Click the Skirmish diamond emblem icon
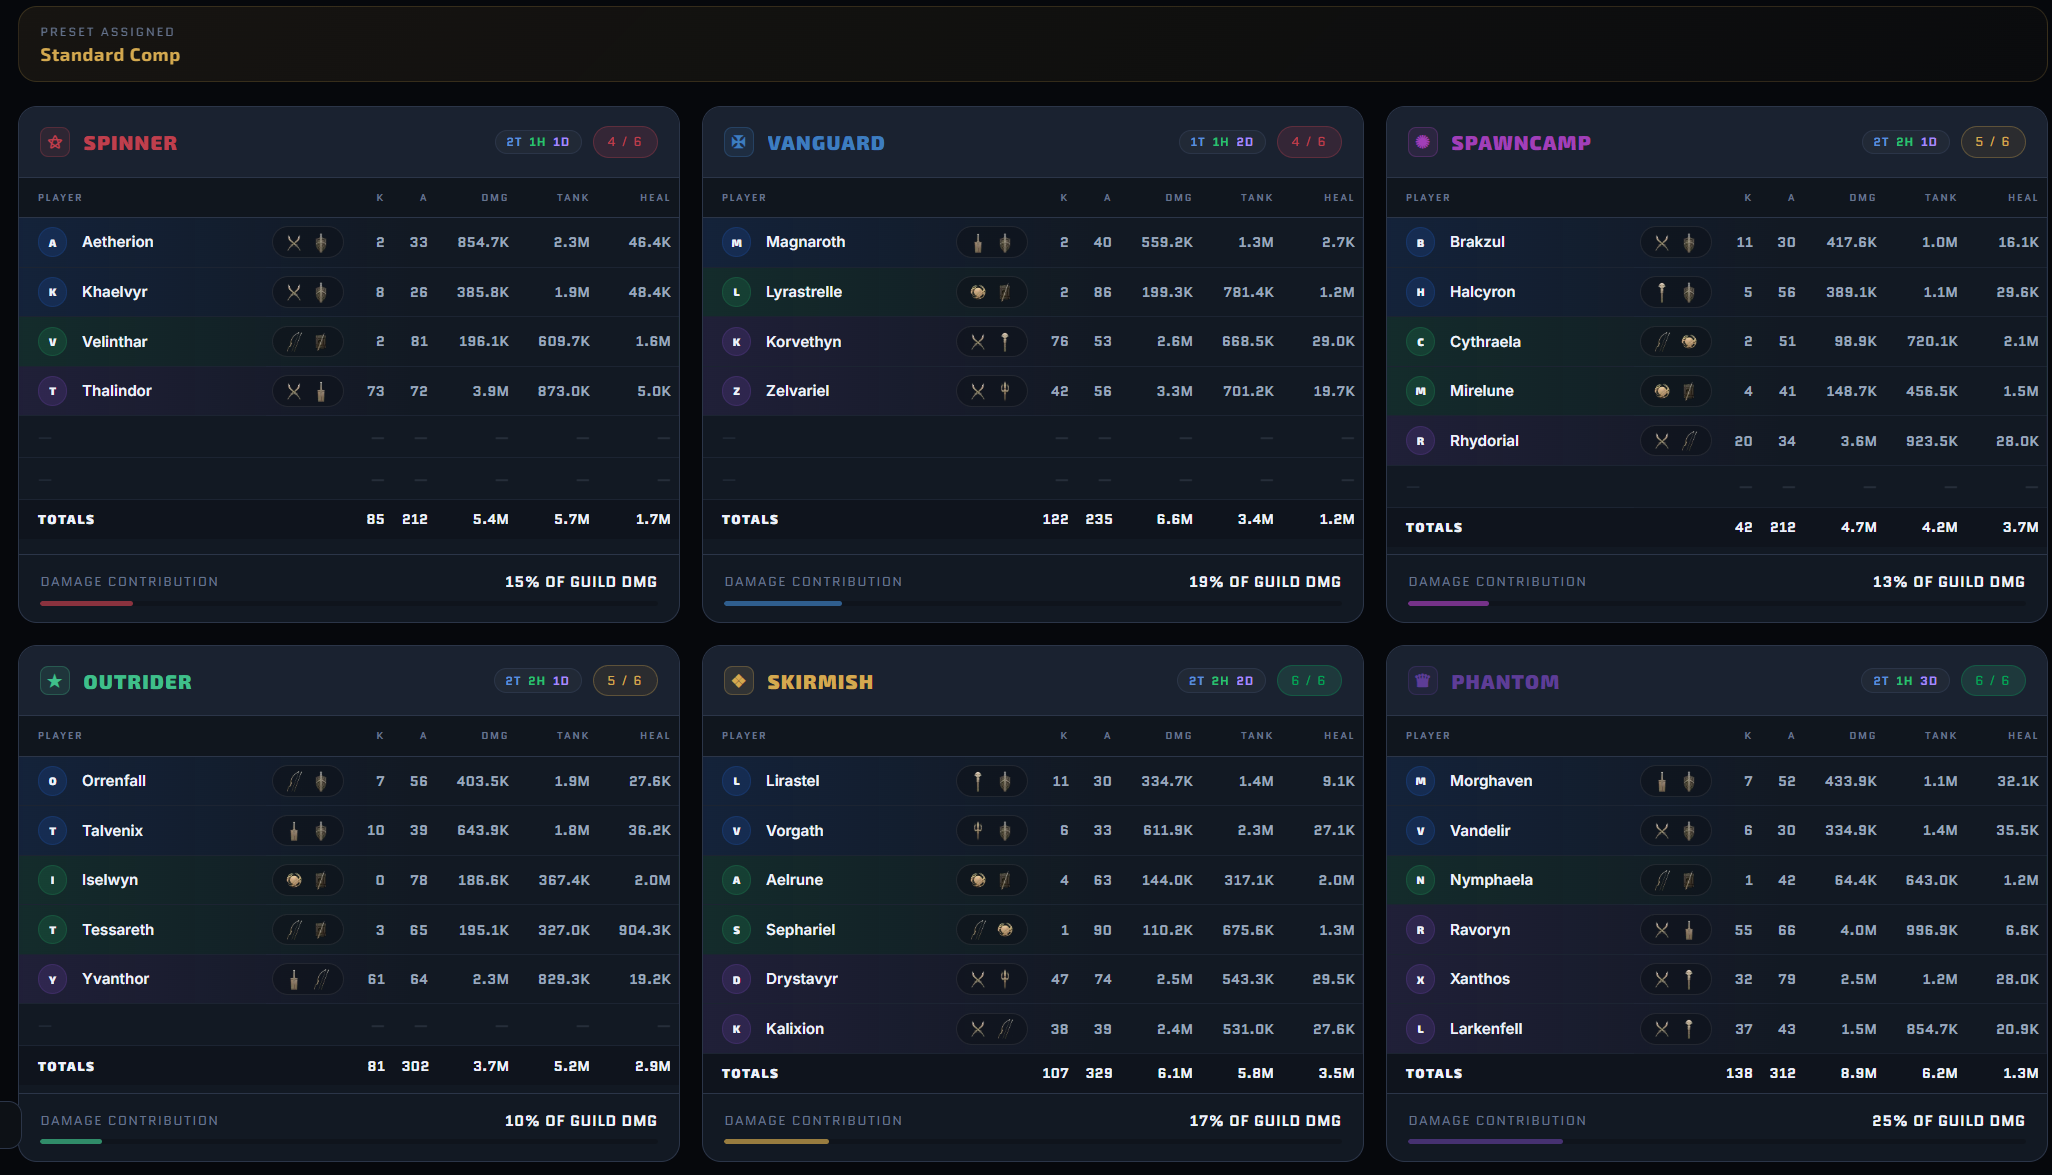The image size is (2052, 1175). [739, 681]
